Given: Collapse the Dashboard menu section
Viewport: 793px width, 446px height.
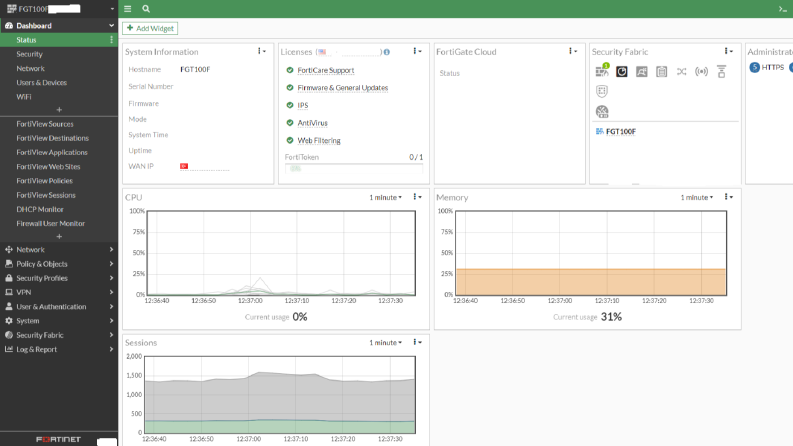Looking at the screenshot, I should [59, 25].
